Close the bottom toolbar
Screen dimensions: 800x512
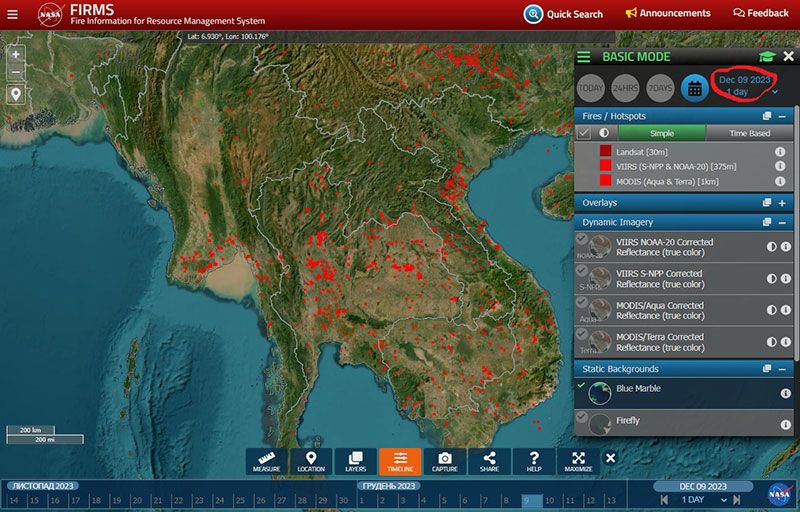610,458
